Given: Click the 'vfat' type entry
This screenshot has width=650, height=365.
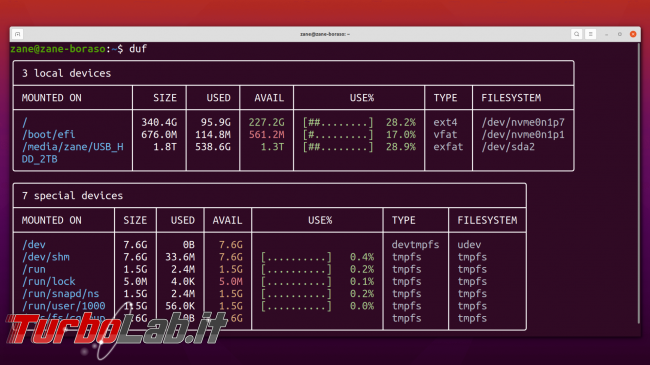Looking at the screenshot, I should 445,134.
